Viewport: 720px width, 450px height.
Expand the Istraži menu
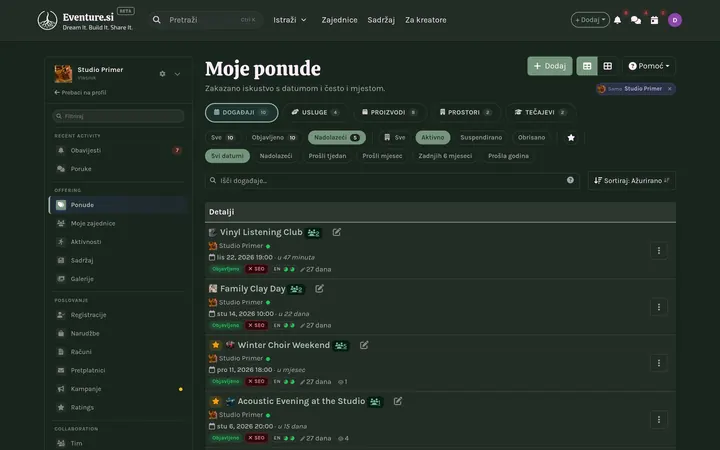pos(290,20)
